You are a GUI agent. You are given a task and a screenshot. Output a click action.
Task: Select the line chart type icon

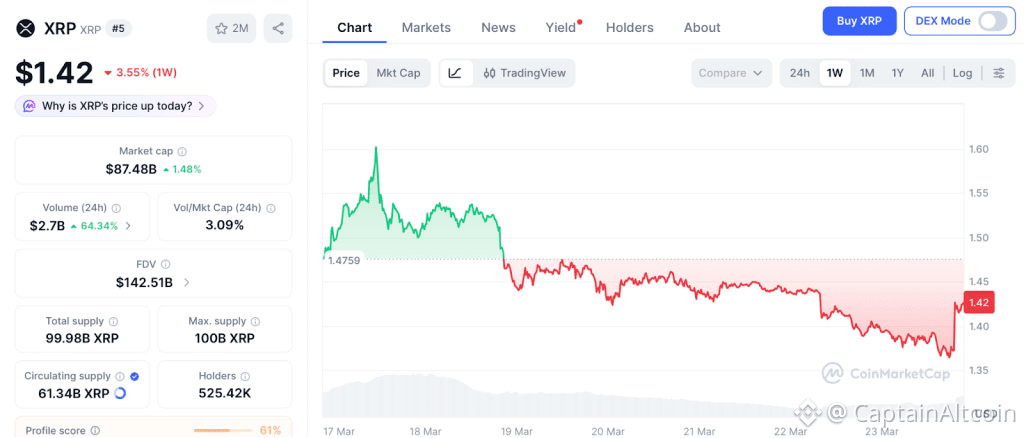(x=455, y=73)
